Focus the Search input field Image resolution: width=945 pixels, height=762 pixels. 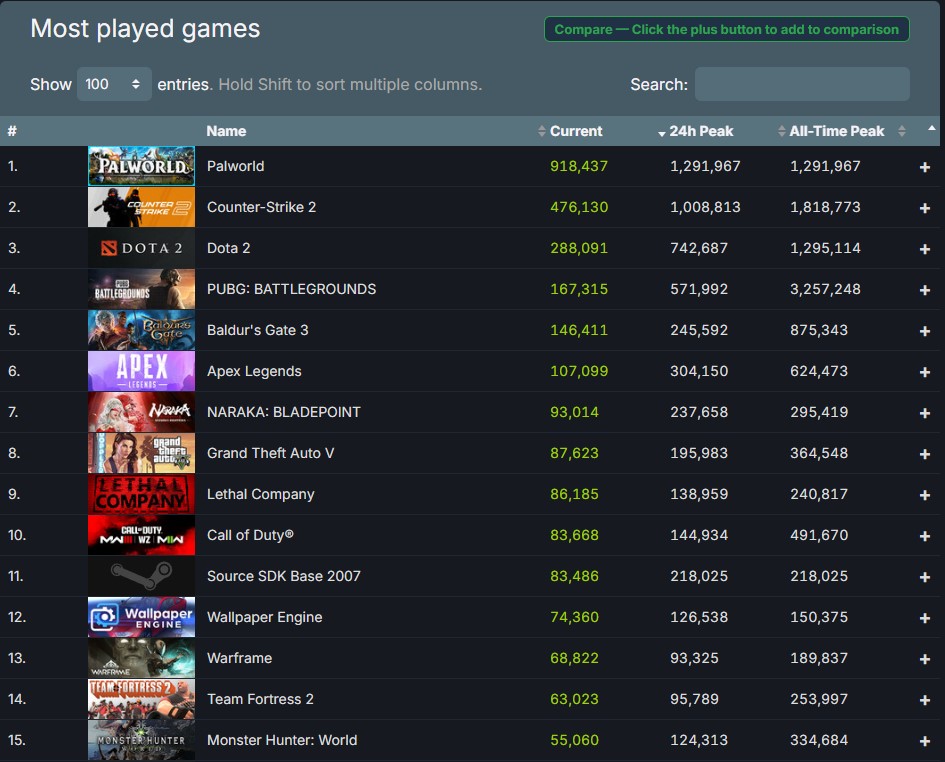(x=802, y=84)
